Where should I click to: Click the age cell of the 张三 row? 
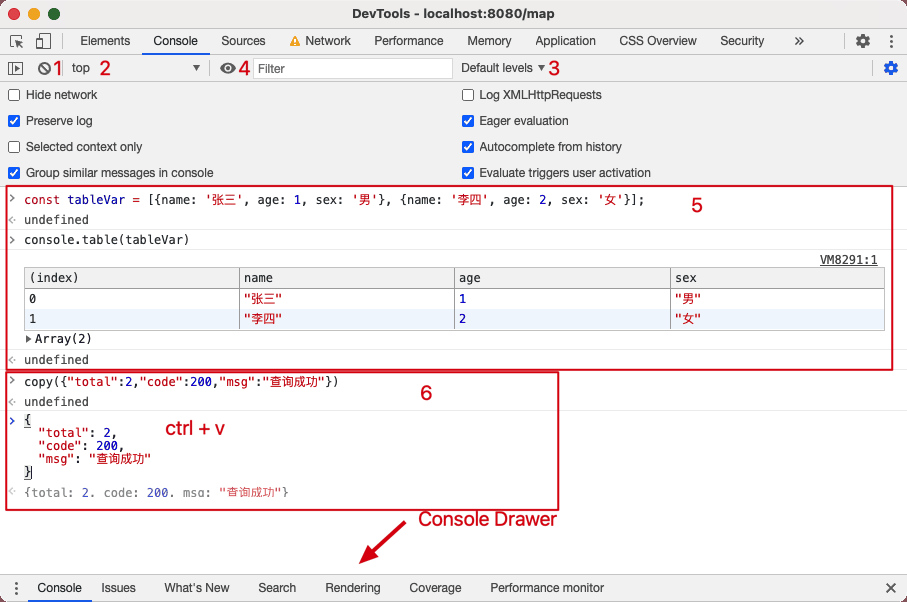(x=562, y=299)
